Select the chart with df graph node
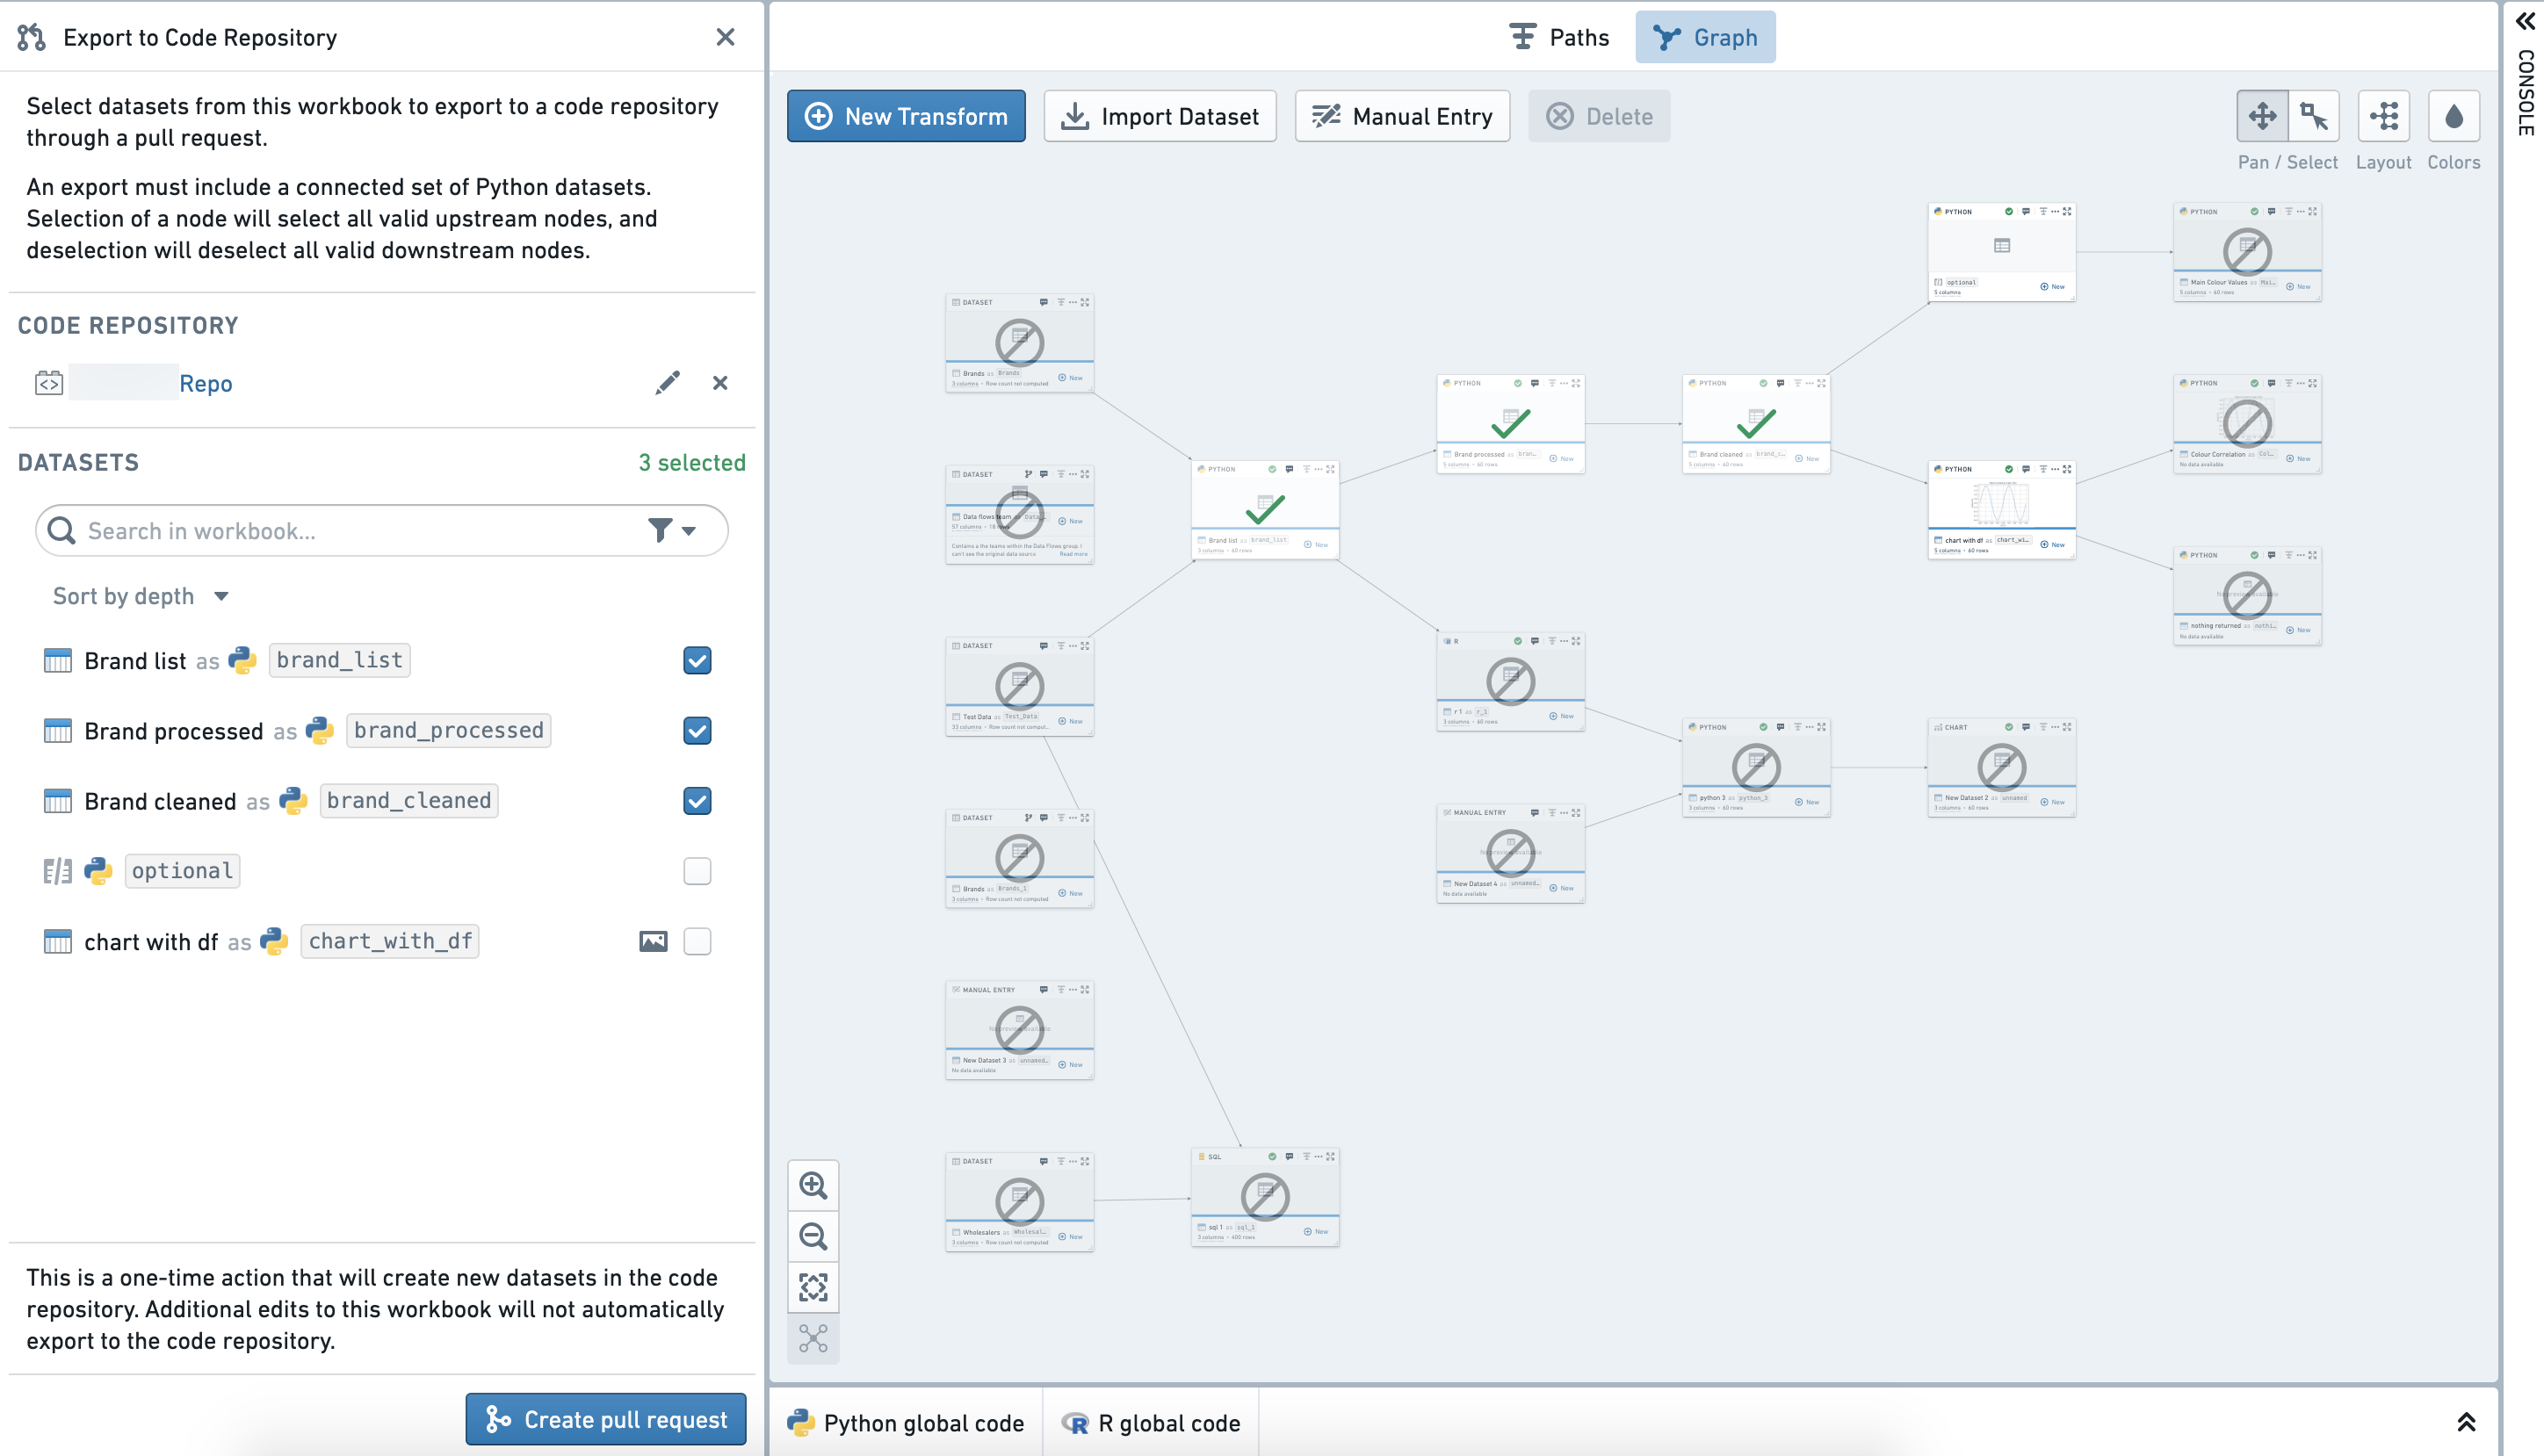 [2001, 510]
